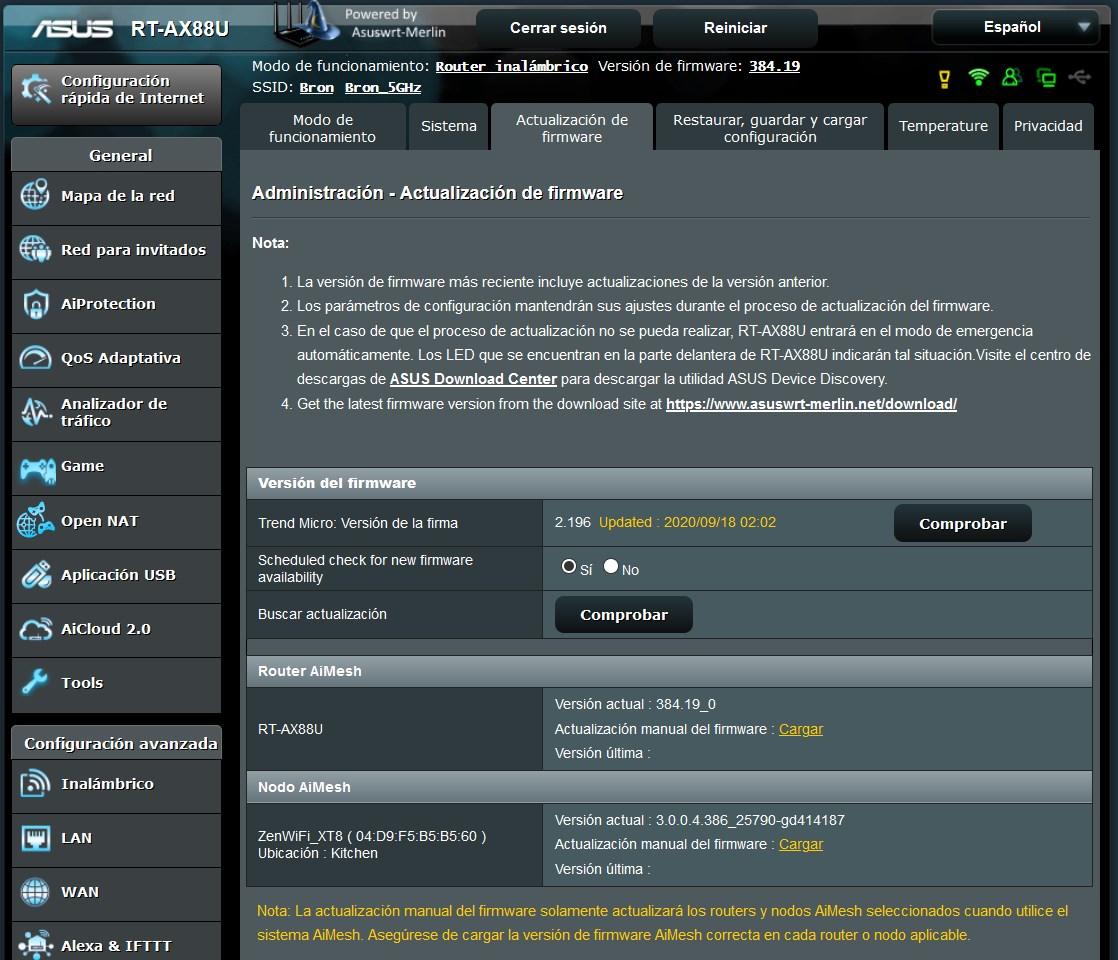This screenshot has height=960, width=1118.
Task: Click Ubicación : Kitchen text
Action: click(318, 853)
